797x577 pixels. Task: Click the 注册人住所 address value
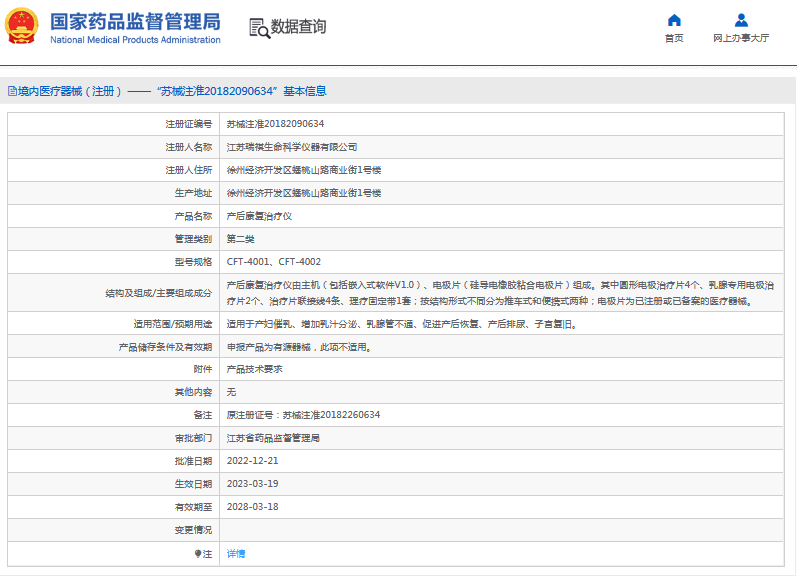[x=304, y=170]
